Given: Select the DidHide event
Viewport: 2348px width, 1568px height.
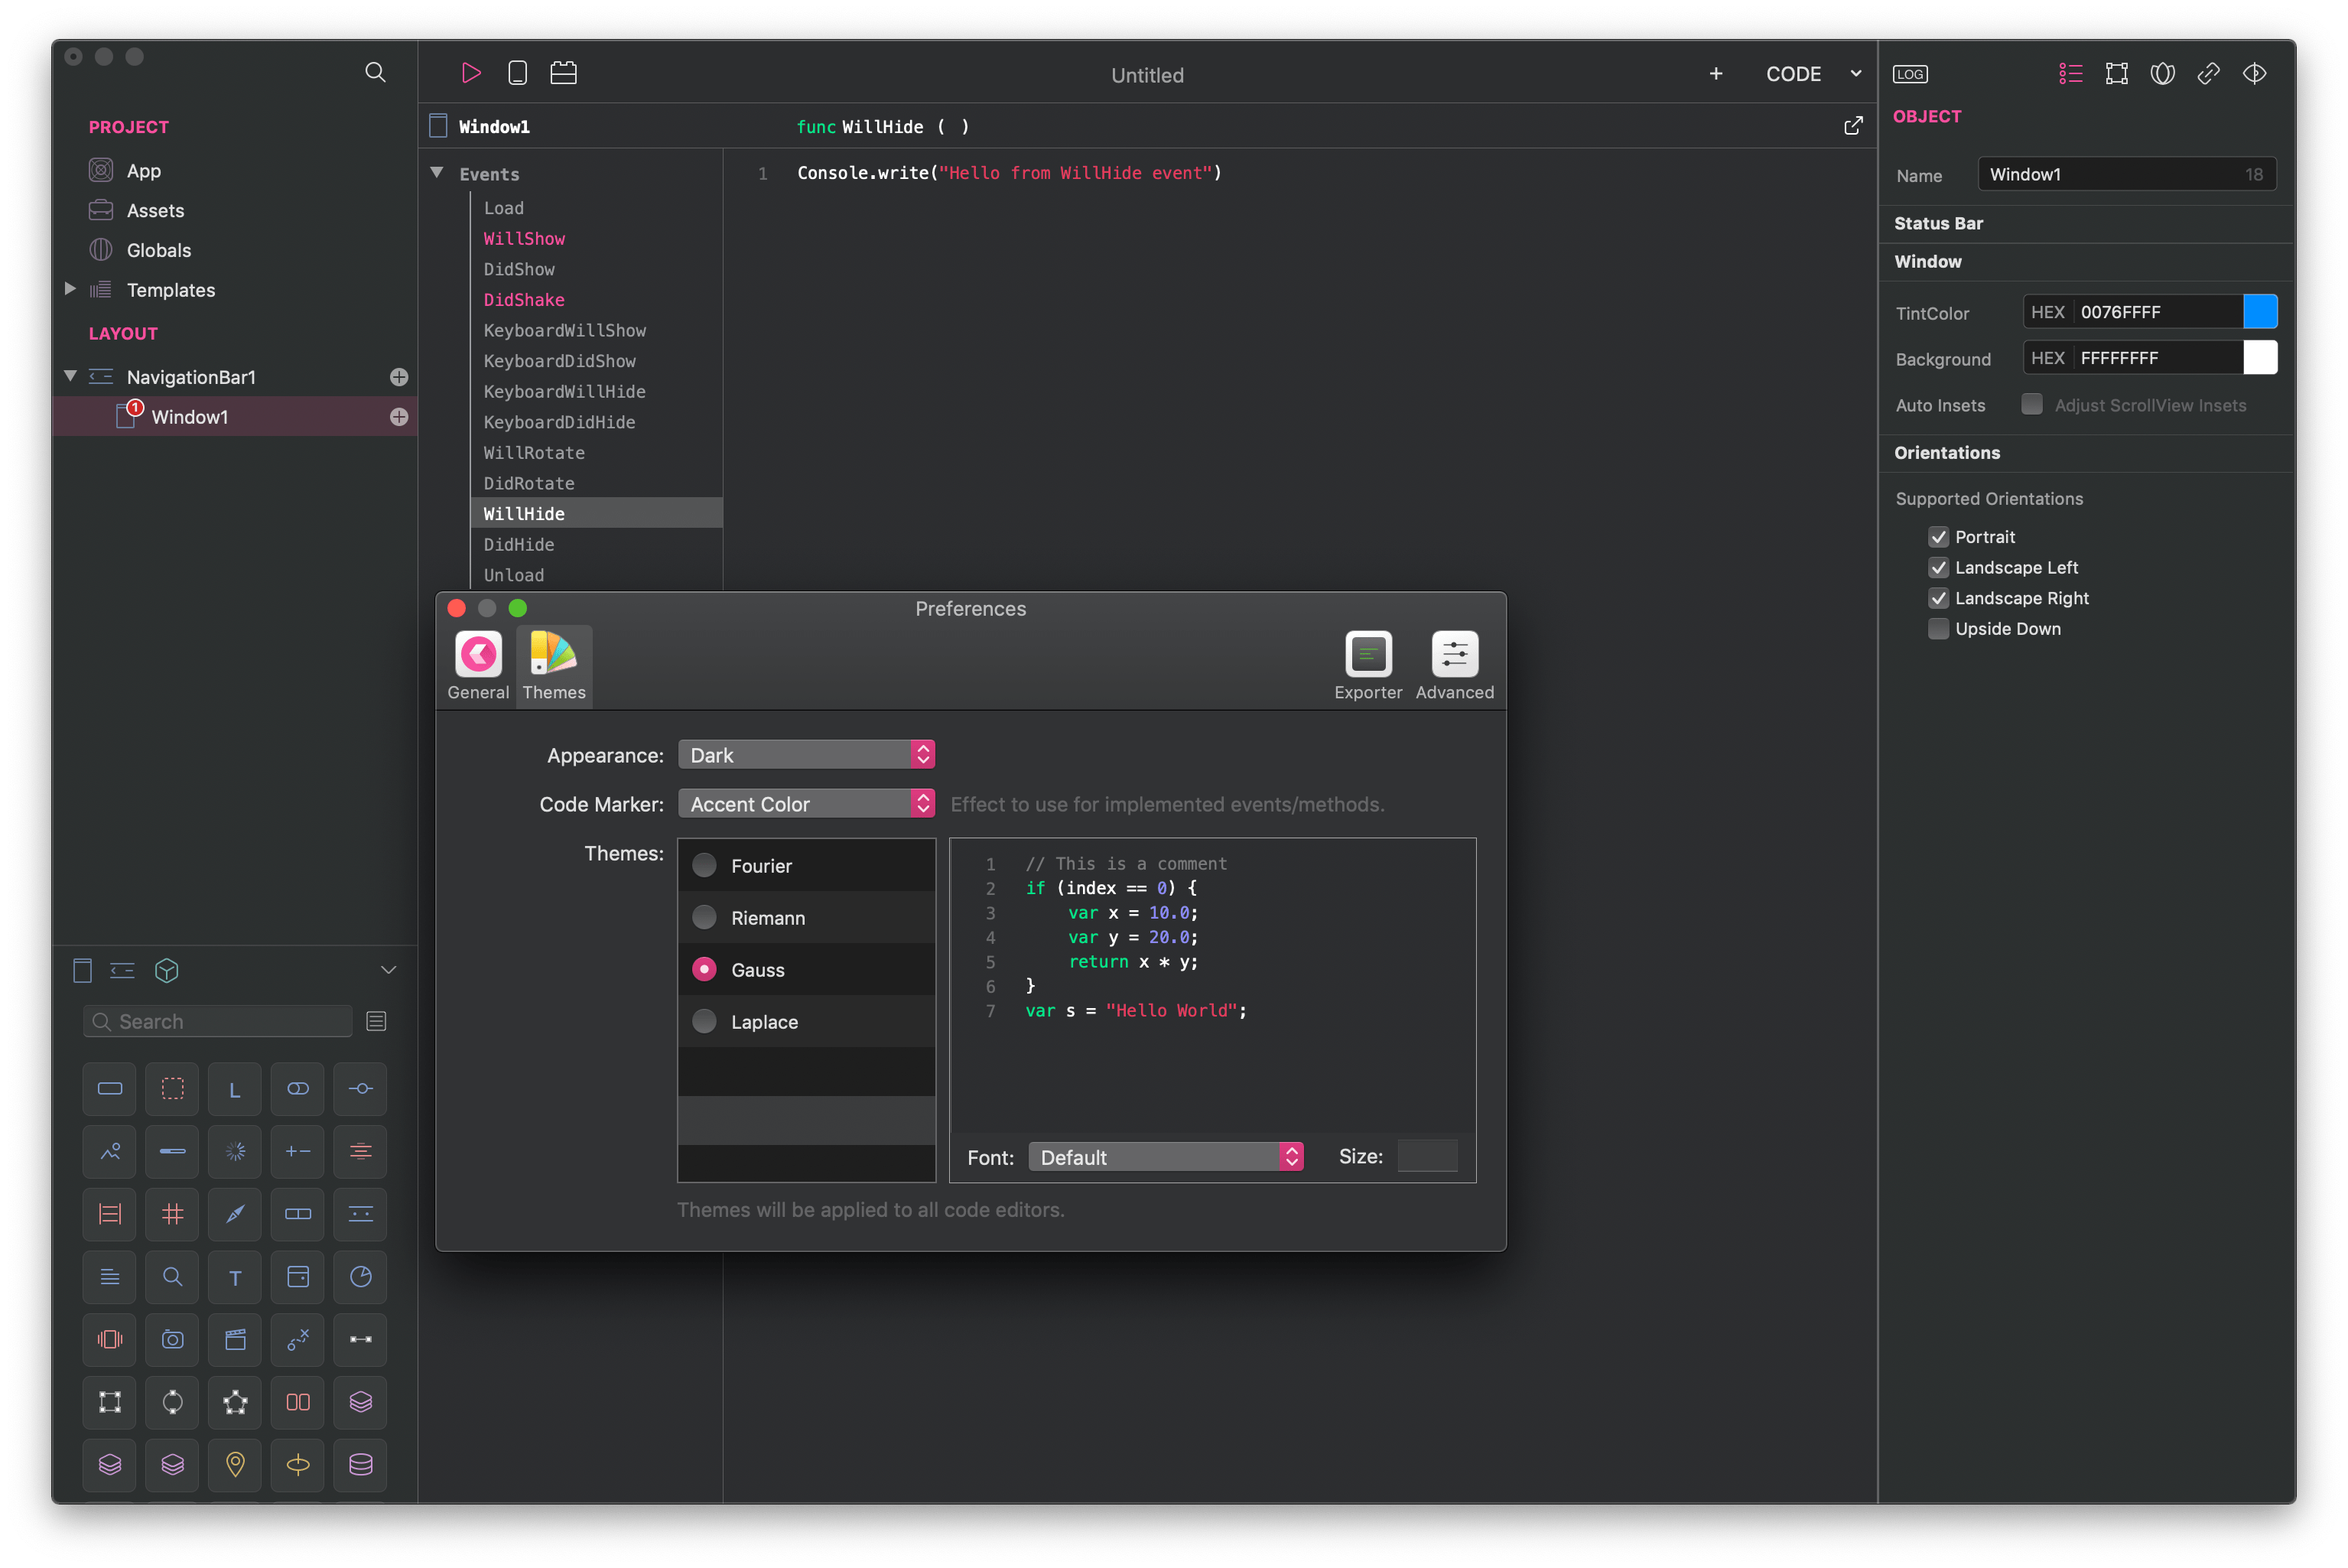Looking at the screenshot, I should (519, 544).
